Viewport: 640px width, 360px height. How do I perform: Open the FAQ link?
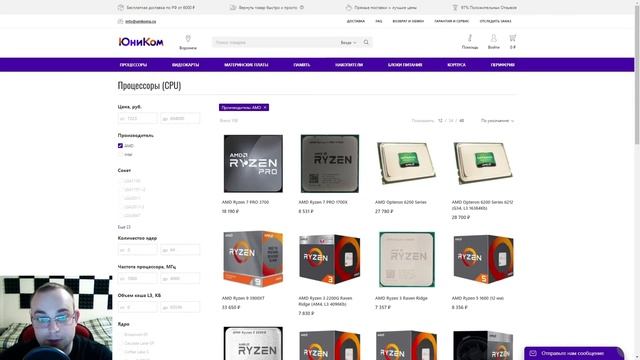point(379,21)
